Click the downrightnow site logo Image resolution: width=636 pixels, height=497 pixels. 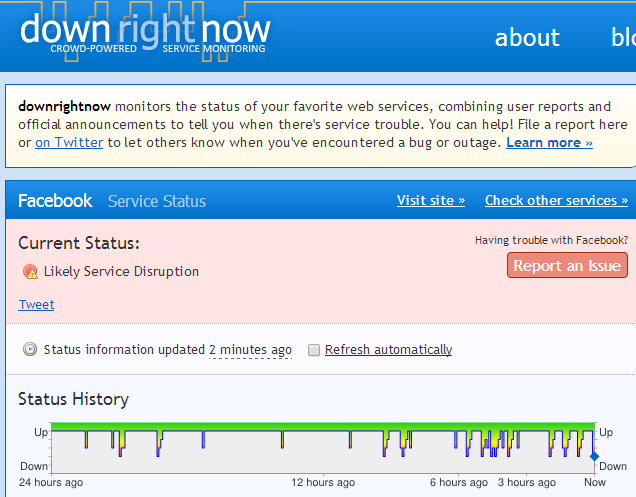[145, 34]
